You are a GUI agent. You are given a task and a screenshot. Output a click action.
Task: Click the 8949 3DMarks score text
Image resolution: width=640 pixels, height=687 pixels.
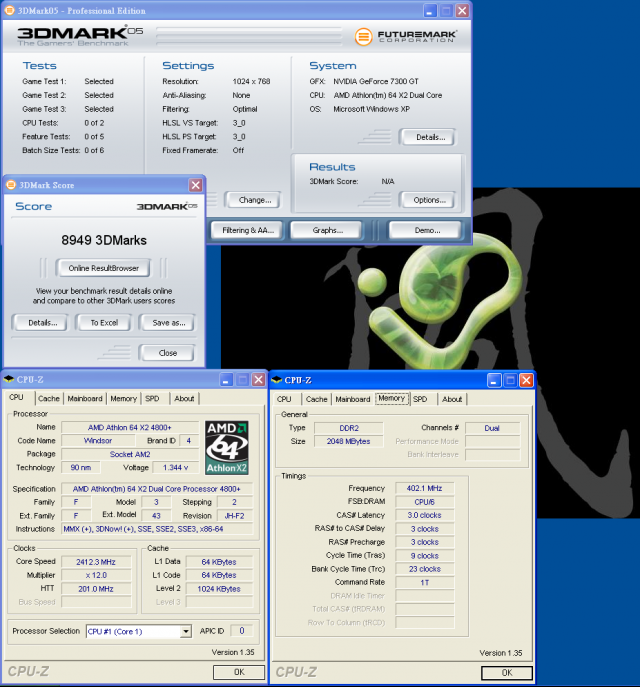click(x=104, y=240)
